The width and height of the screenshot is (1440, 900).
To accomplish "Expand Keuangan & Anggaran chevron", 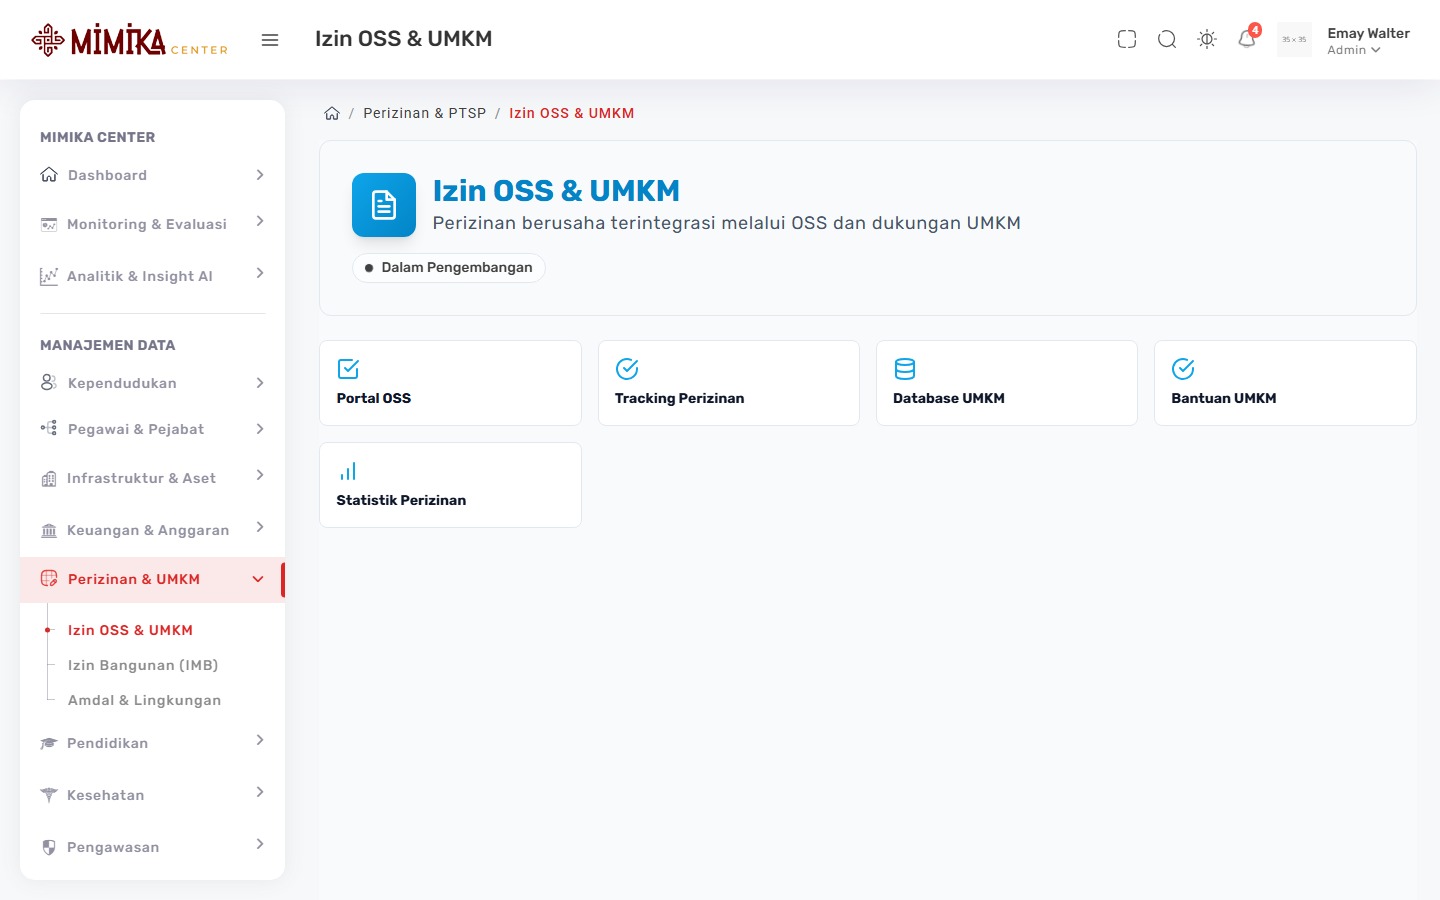I will pyautogui.click(x=260, y=527).
